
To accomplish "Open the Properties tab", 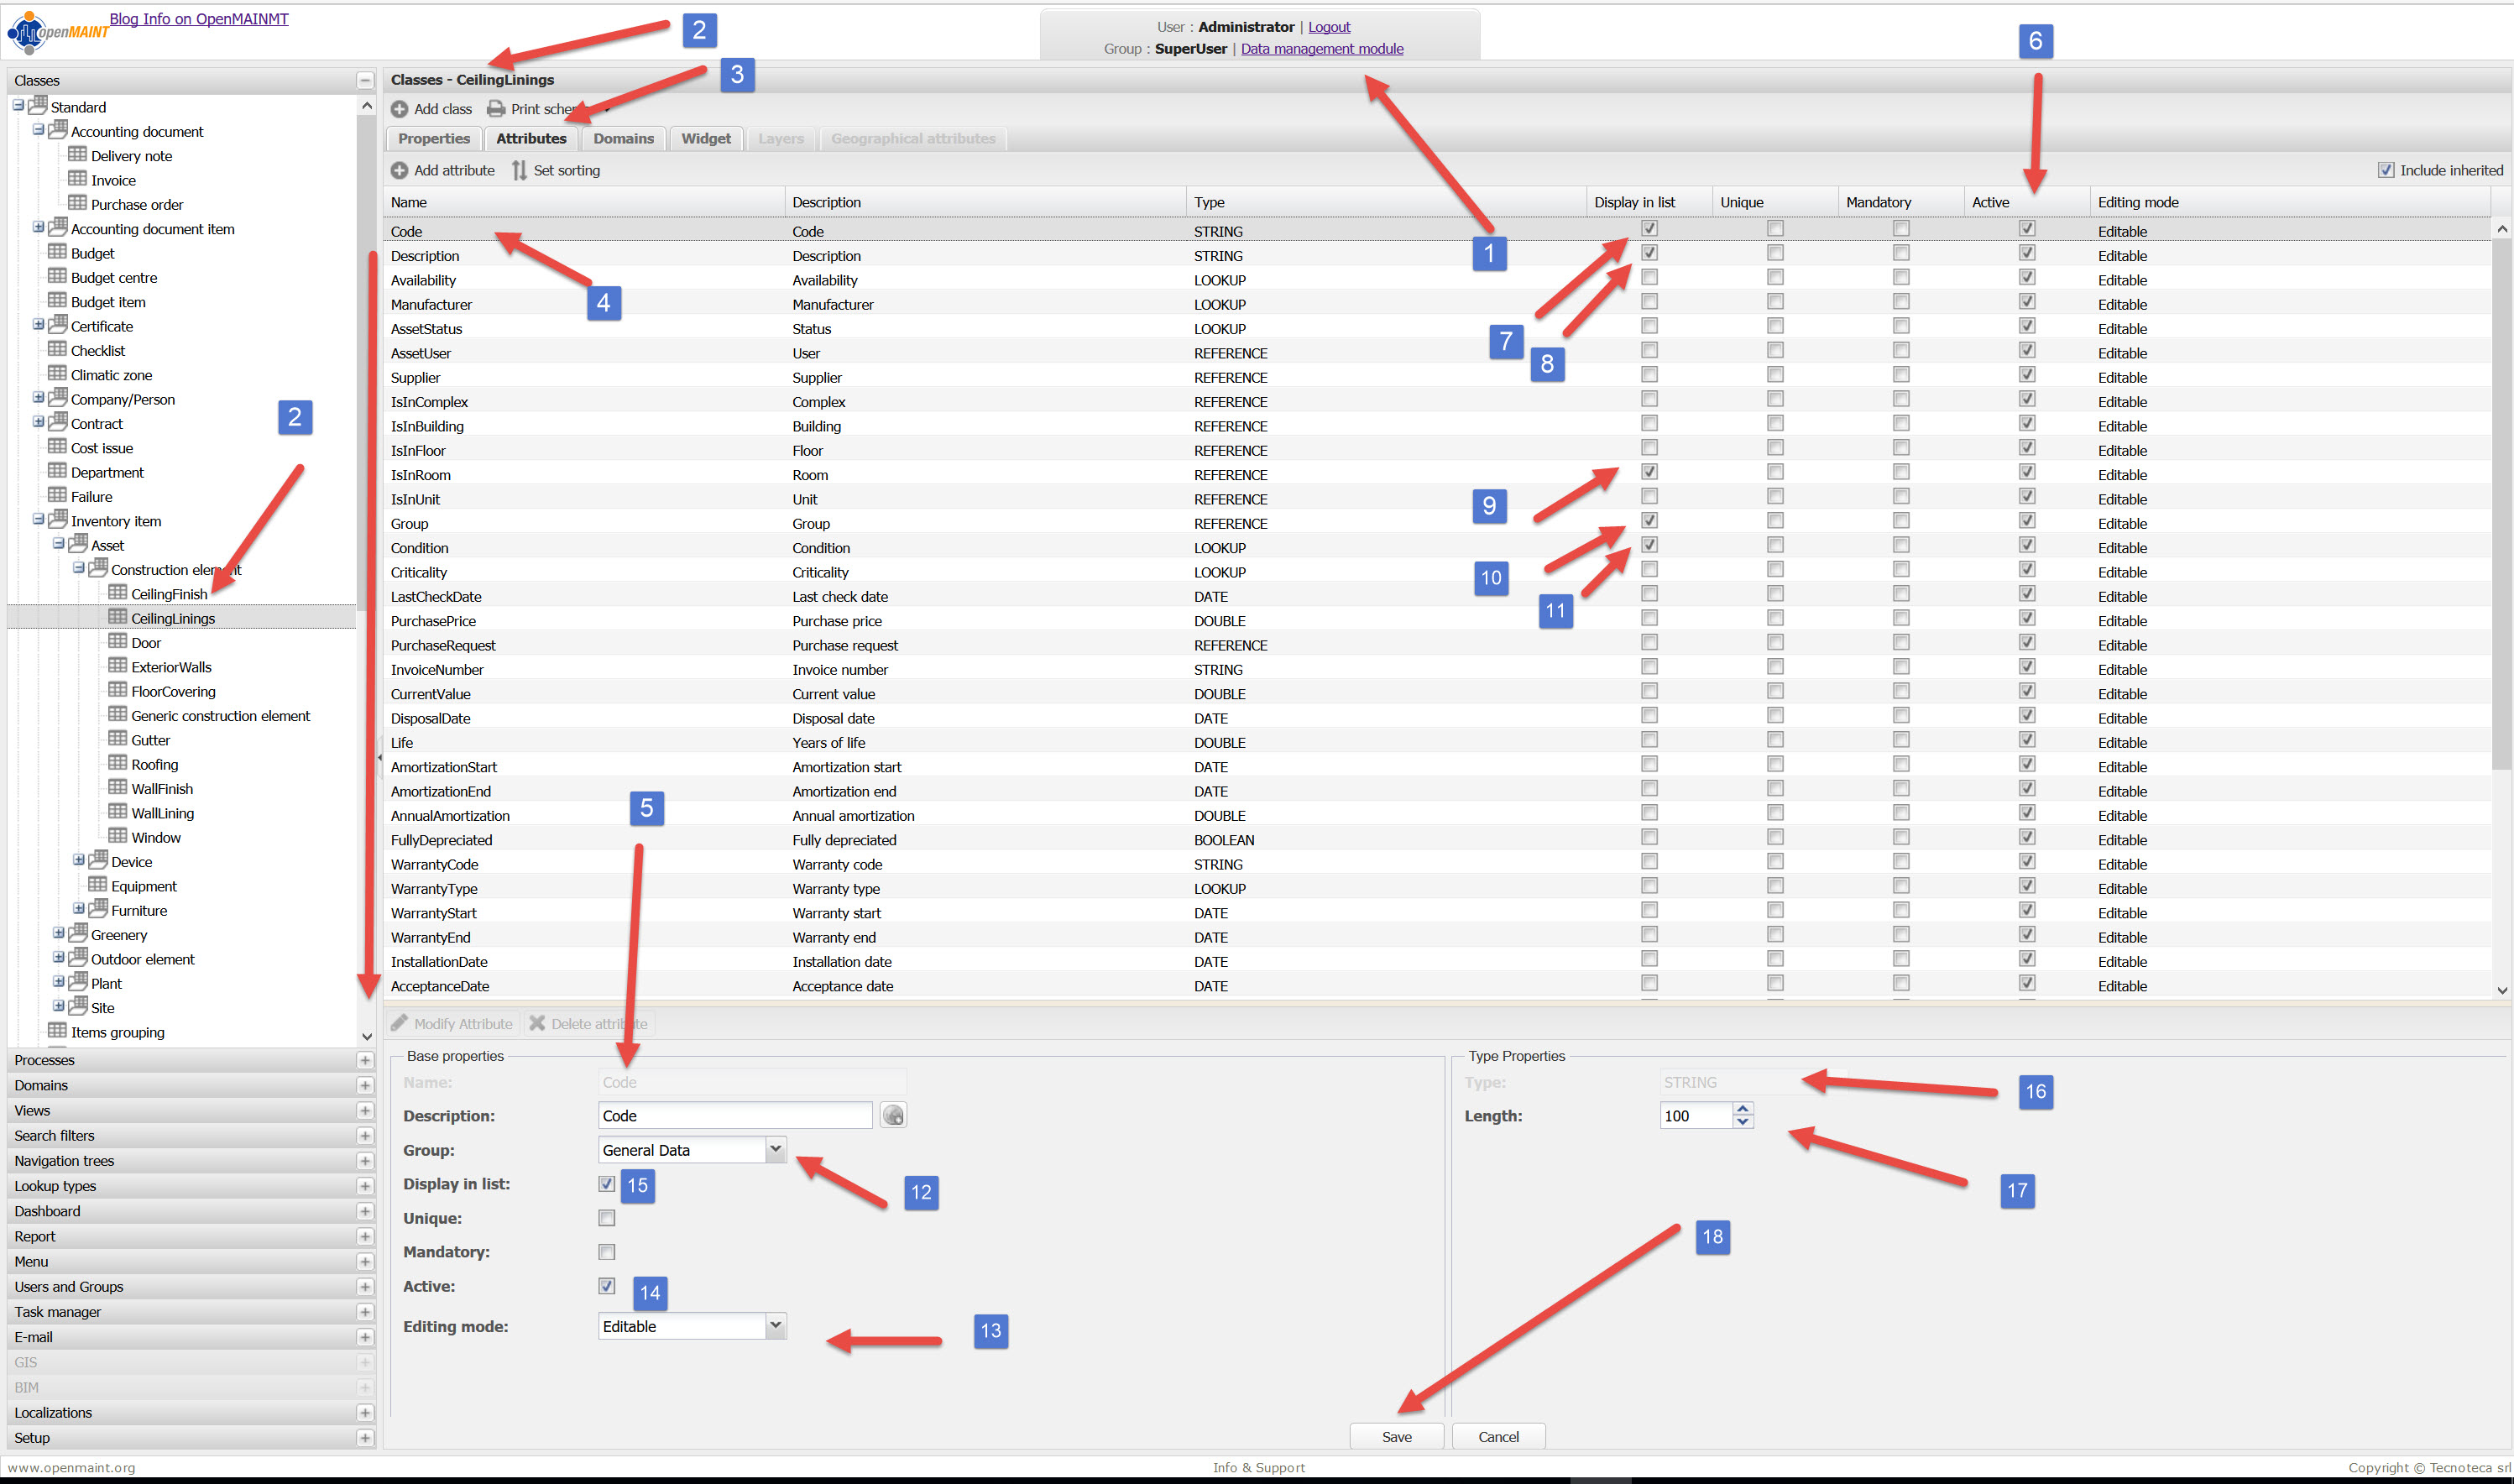I will 434,139.
